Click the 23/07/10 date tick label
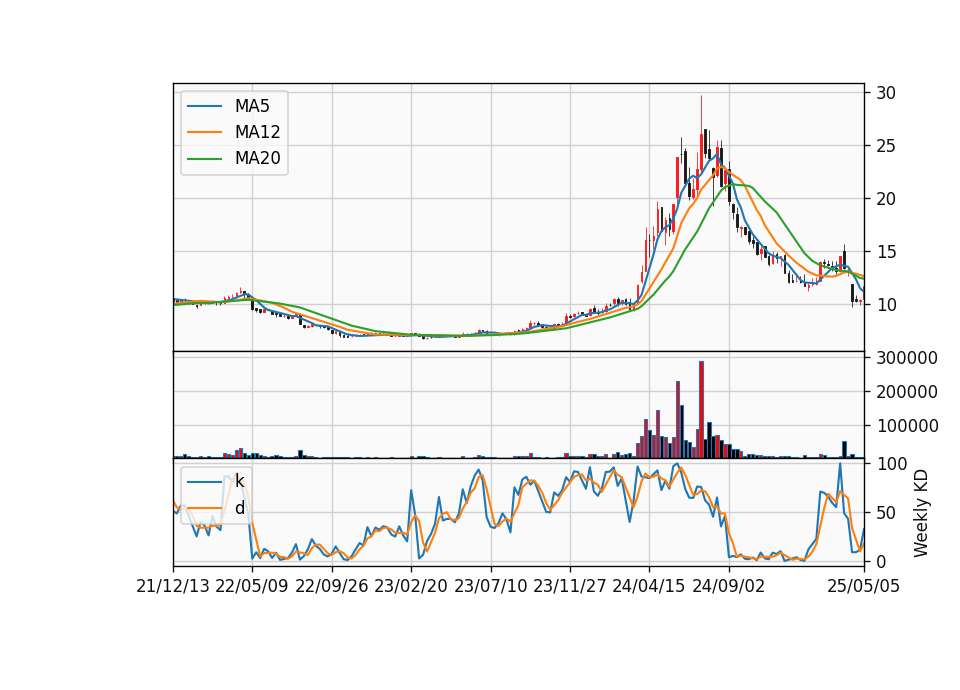960x690 pixels. [x=490, y=586]
